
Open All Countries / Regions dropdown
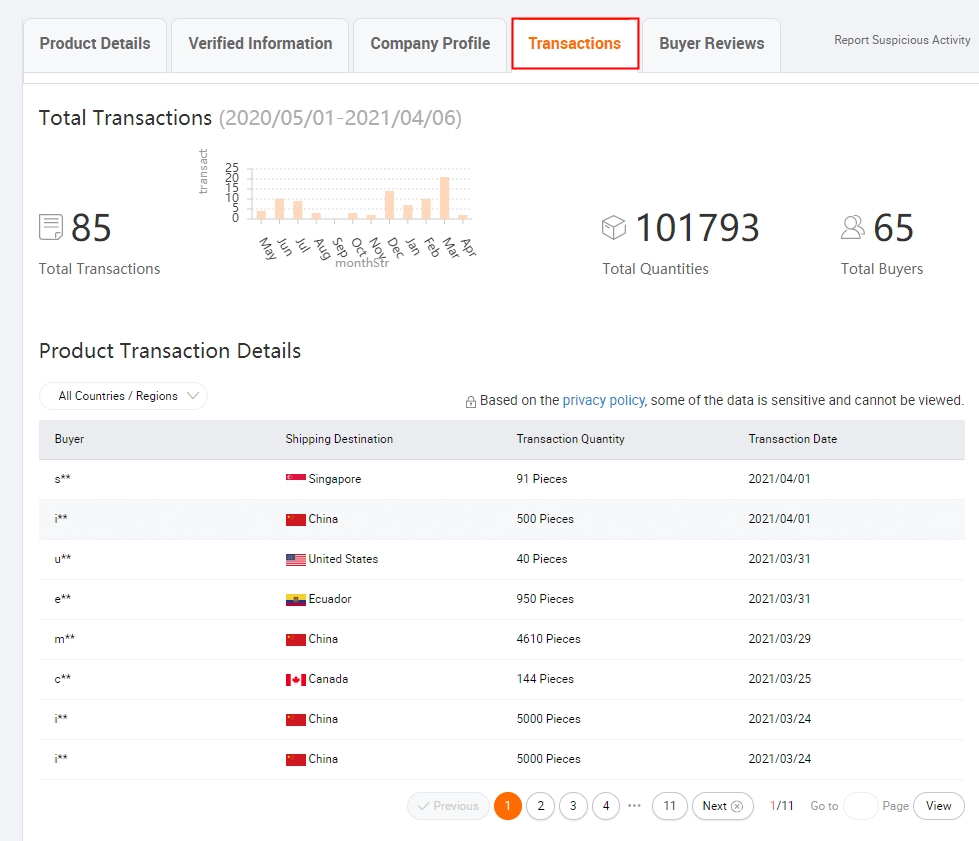click(123, 396)
